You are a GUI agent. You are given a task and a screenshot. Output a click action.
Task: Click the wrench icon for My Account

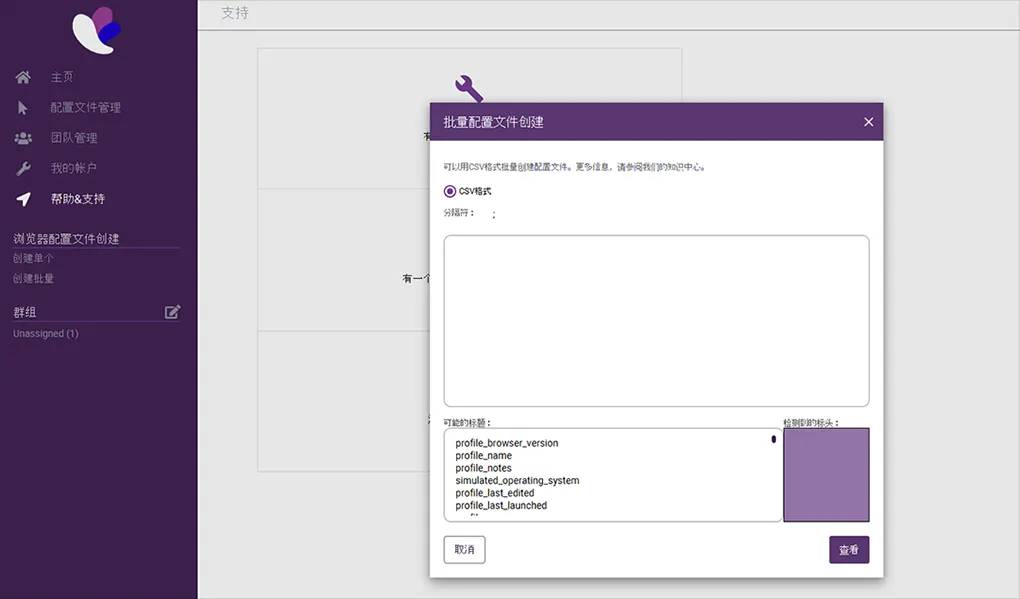tap(23, 169)
